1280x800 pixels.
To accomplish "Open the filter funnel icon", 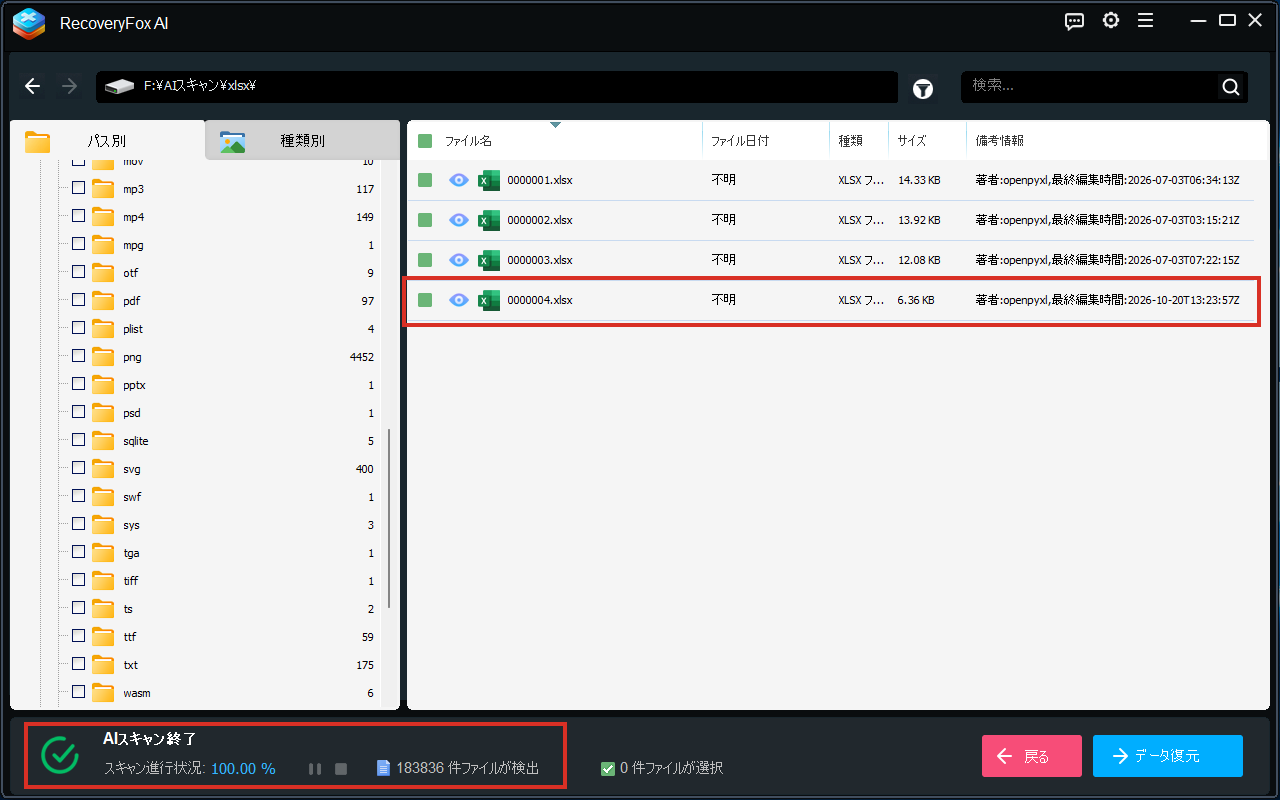I will (923, 89).
